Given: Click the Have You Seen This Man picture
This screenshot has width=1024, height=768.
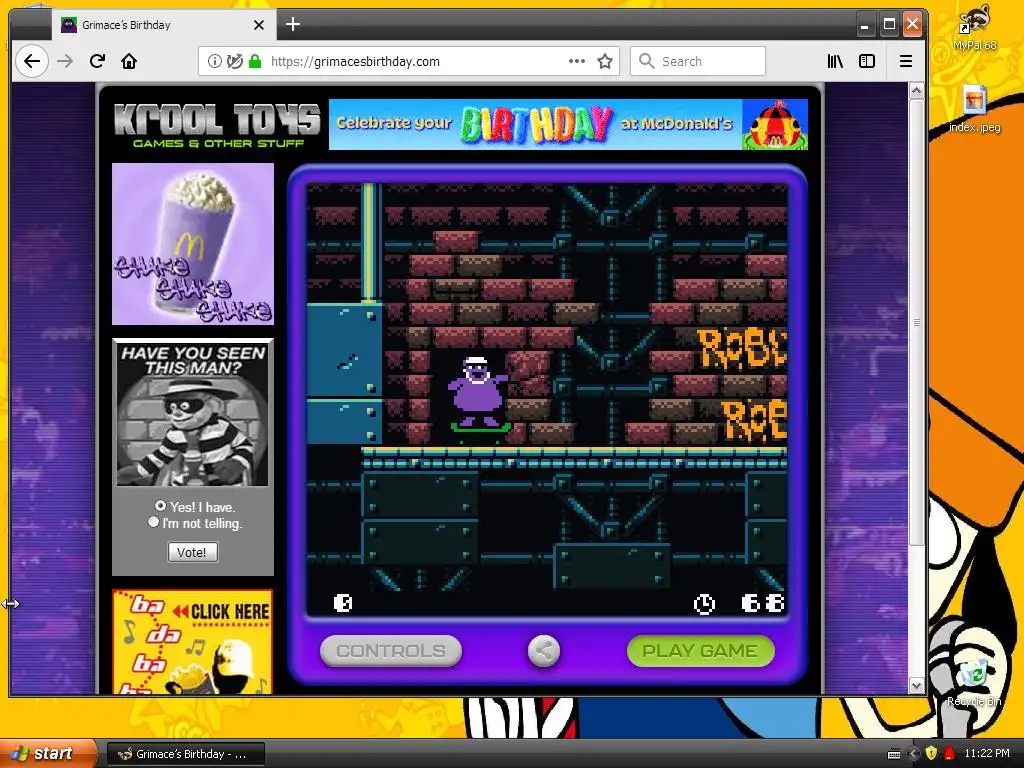Looking at the screenshot, I should [x=193, y=414].
